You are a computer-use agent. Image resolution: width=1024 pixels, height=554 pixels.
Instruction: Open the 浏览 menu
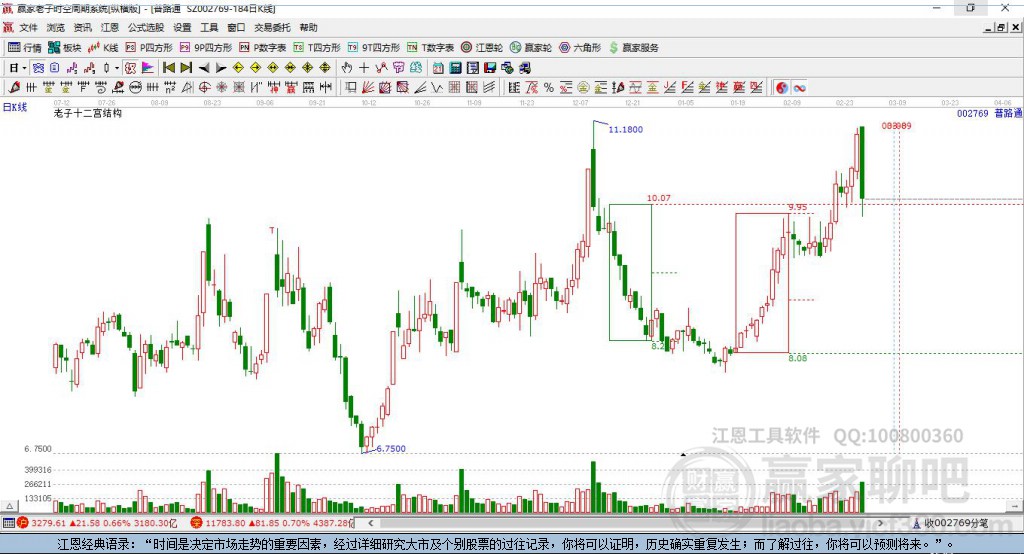tap(56, 27)
